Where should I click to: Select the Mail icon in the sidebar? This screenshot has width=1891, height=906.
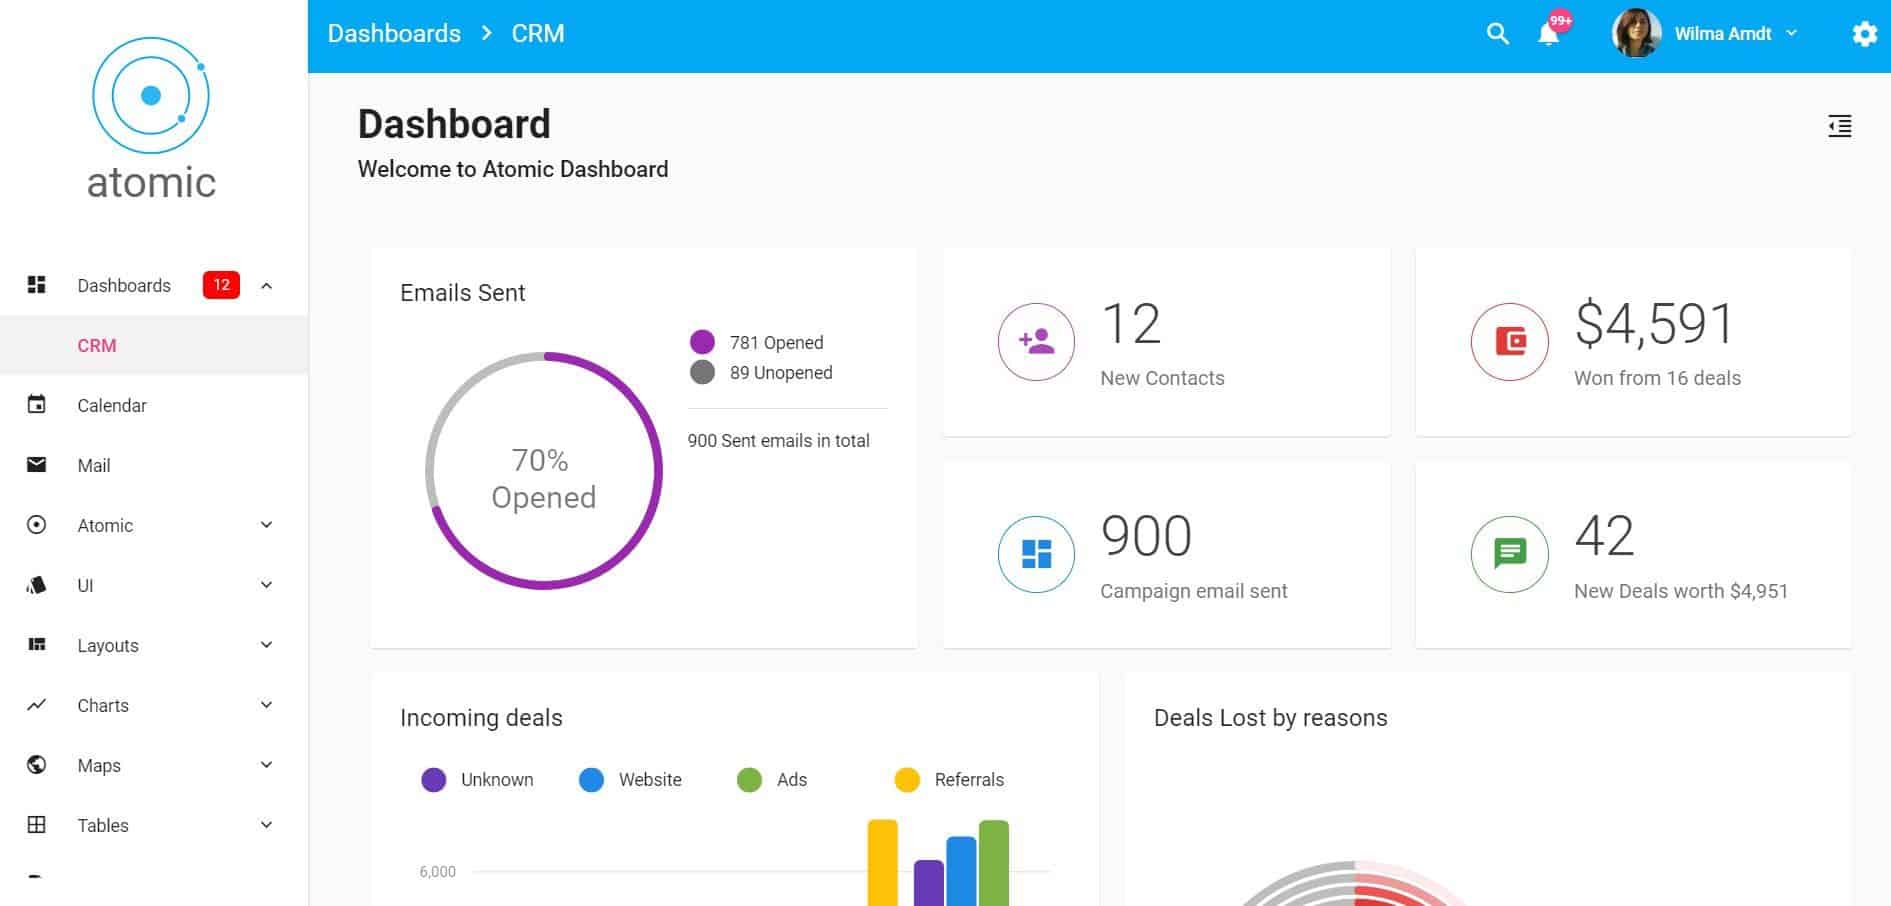click(37, 465)
